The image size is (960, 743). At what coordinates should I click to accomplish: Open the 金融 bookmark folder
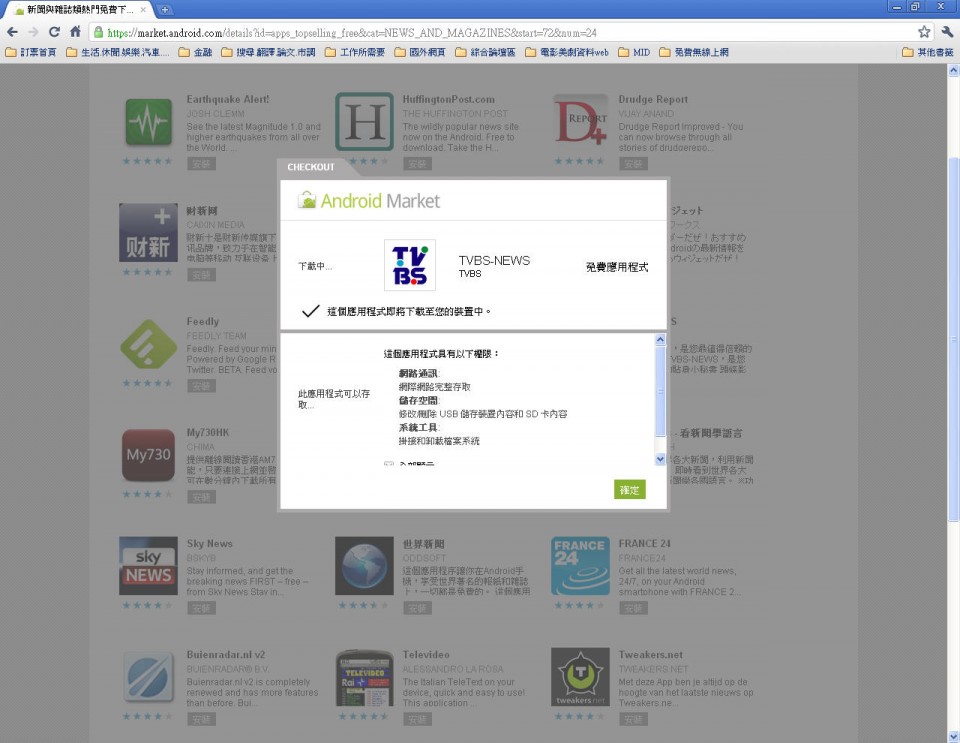195,52
